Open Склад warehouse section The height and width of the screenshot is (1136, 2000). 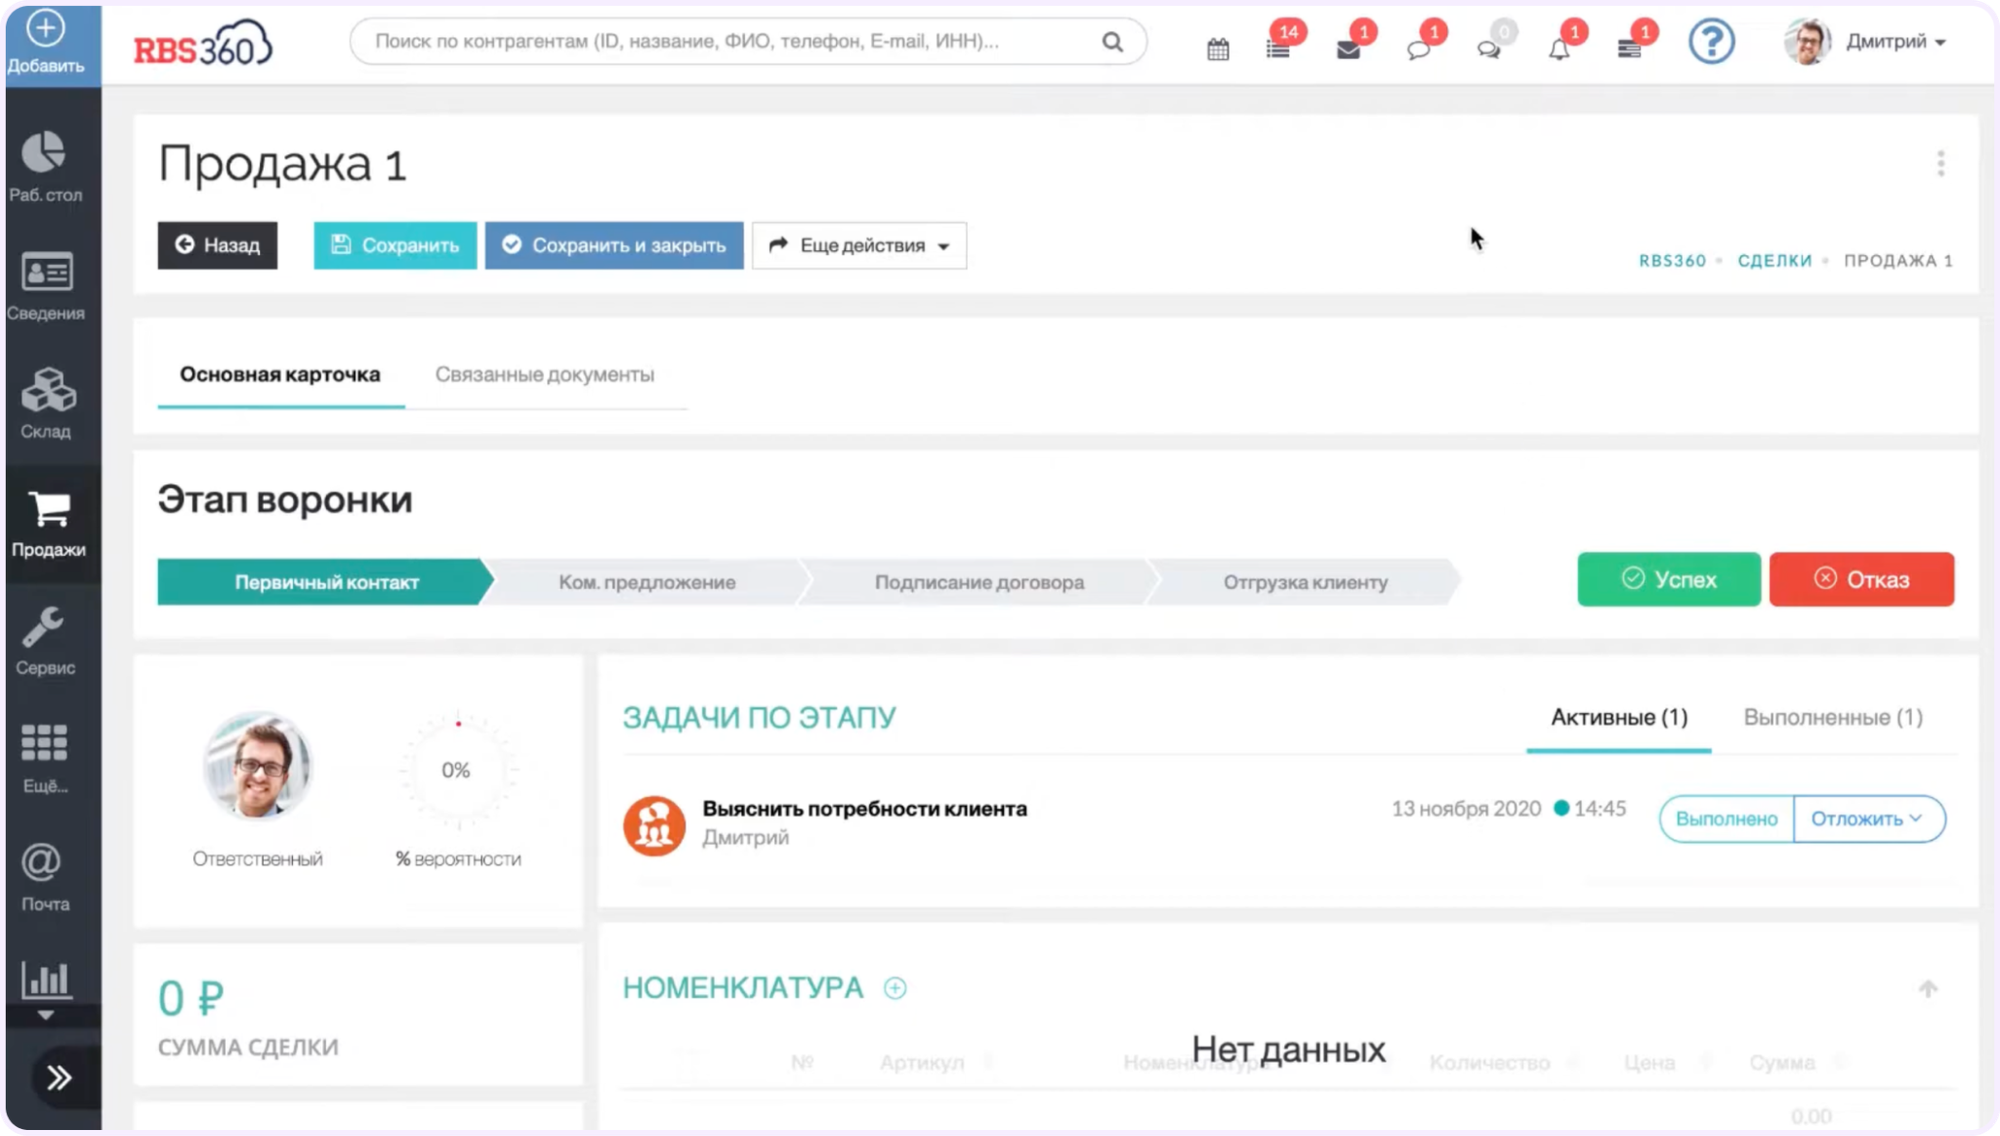click(47, 404)
